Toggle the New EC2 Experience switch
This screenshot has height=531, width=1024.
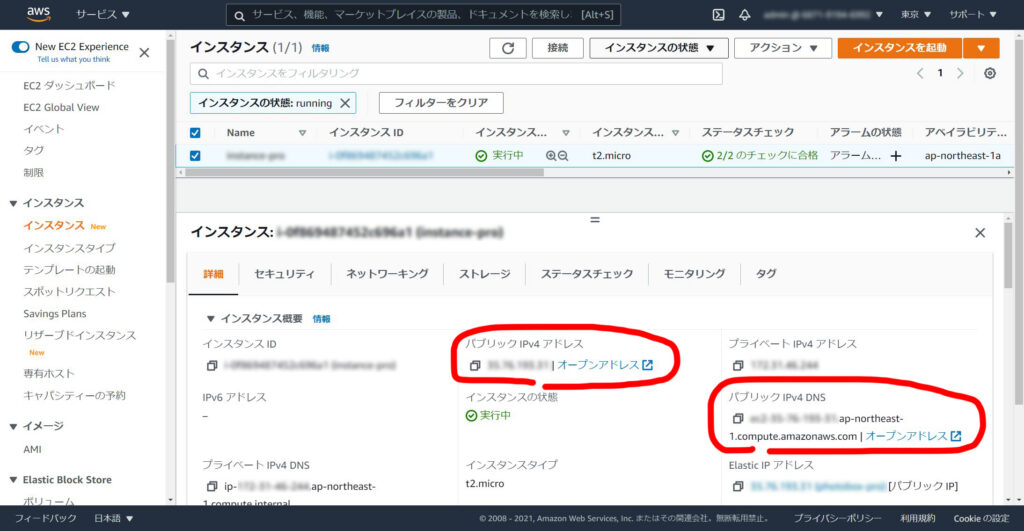[x=21, y=47]
